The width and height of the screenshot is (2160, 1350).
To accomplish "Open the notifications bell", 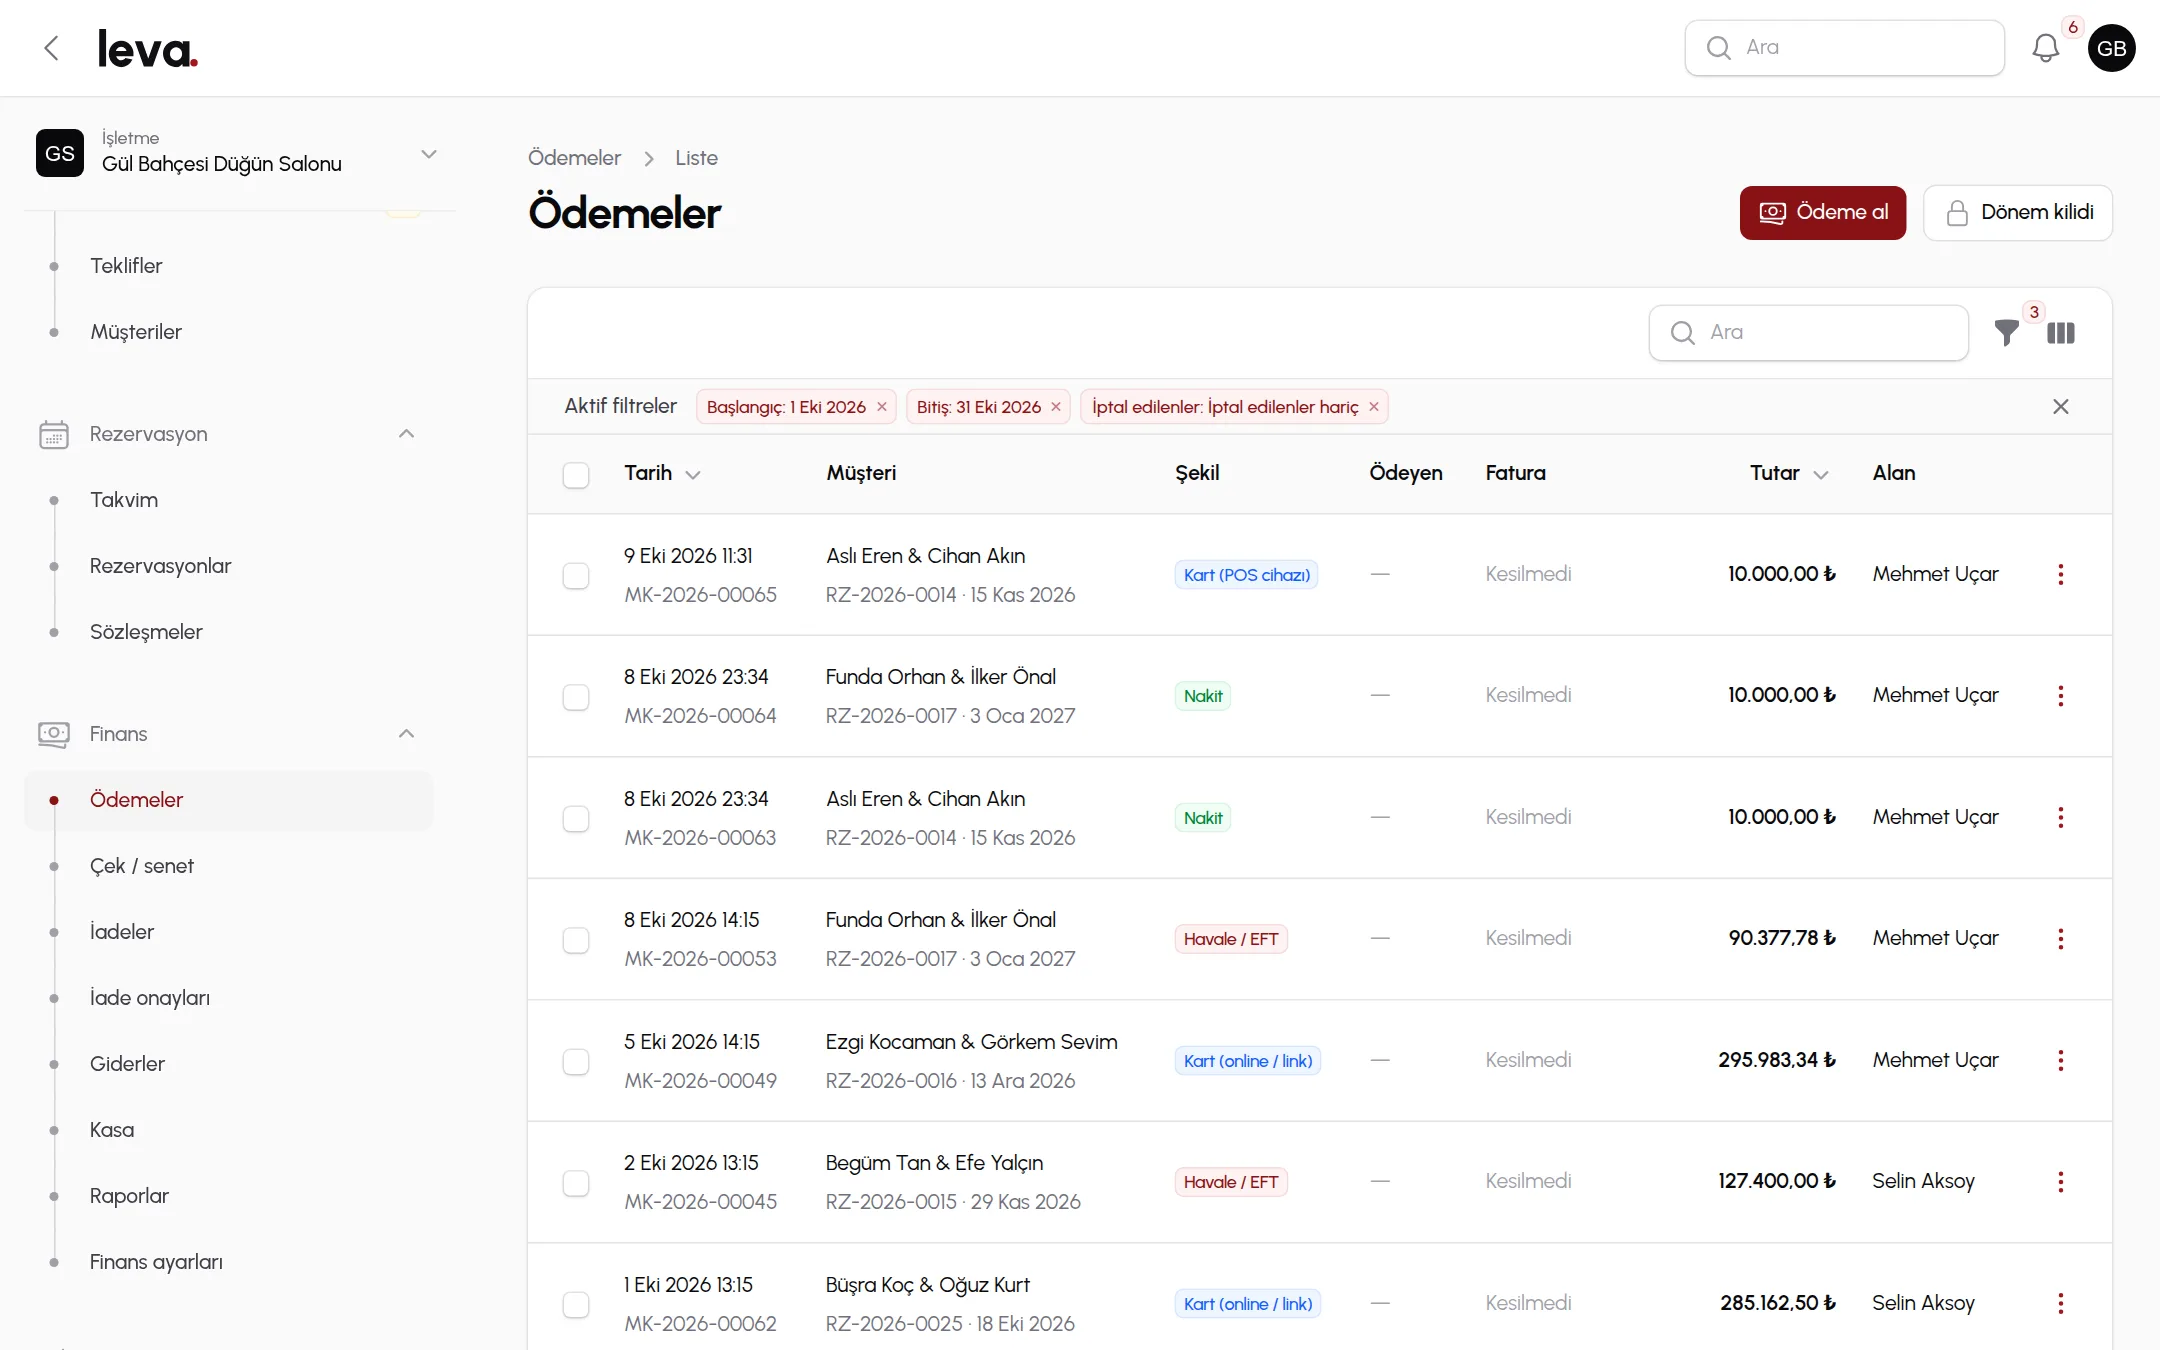I will (x=2045, y=48).
